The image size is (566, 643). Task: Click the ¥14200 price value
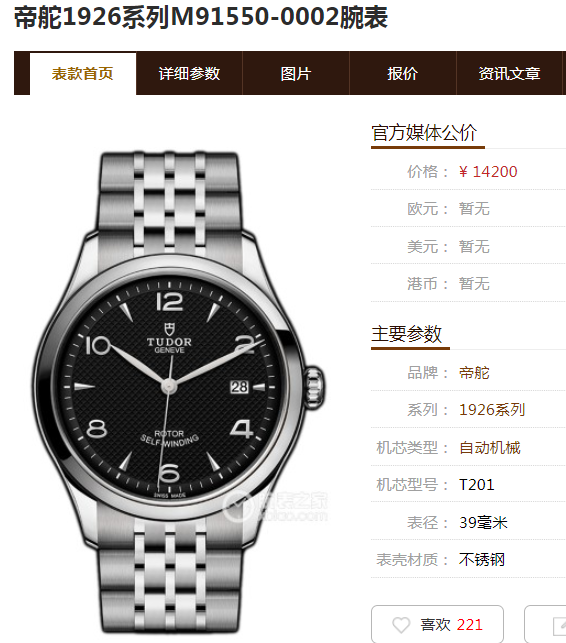coord(488,172)
